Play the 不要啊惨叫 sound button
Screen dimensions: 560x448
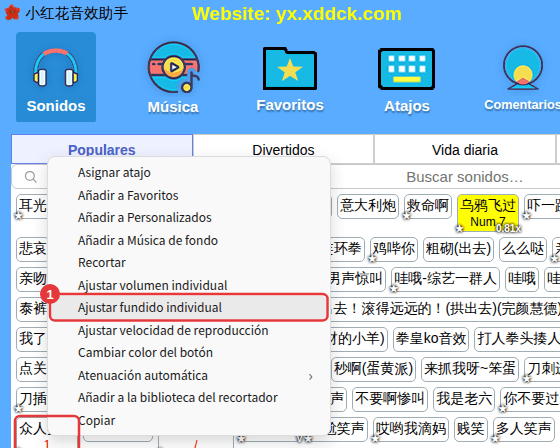click(390, 399)
